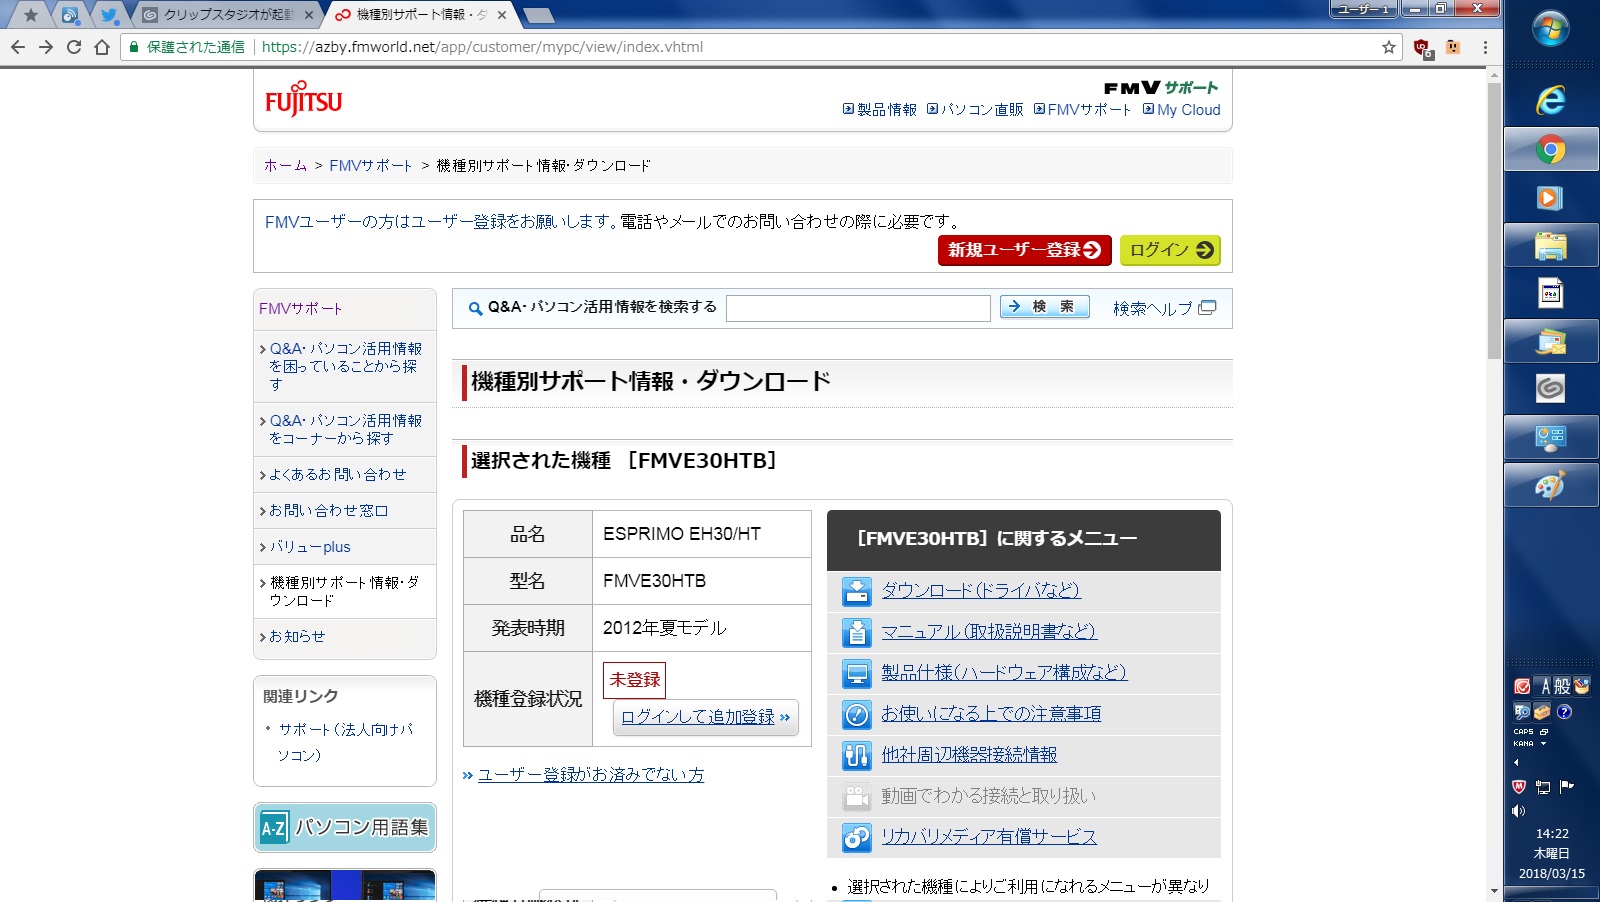1600x902 pixels.
Task: Expand Q&A search by trouble sidebar item
Action: pyautogui.click(x=344, y=366)
